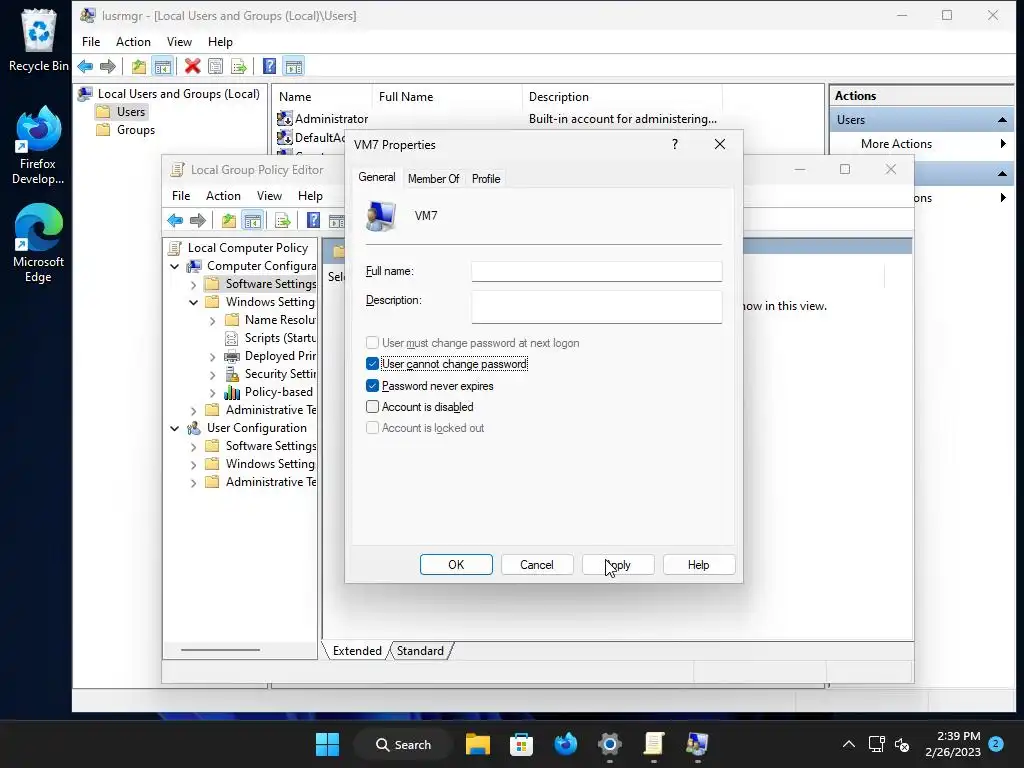
Task: Toggle console tree icon in Group Policy Editor
Action: tap(252, 221)
